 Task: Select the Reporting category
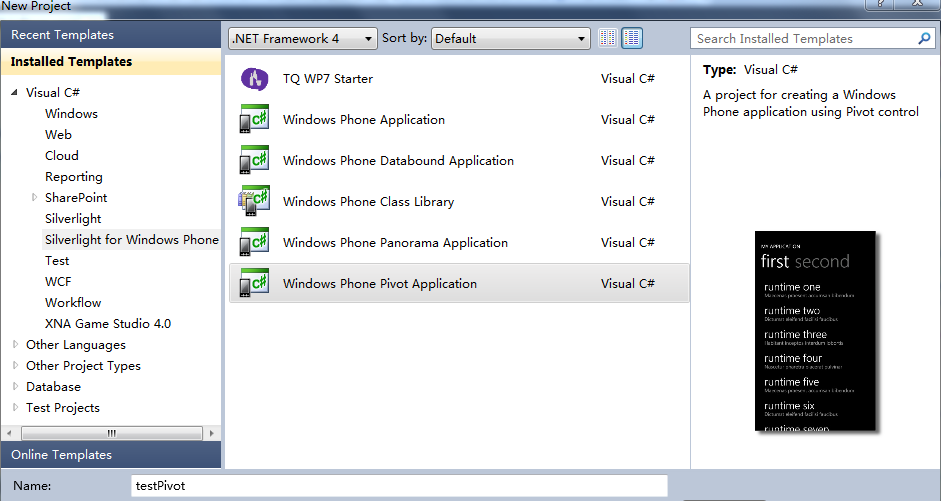click(x=74, y=177)
